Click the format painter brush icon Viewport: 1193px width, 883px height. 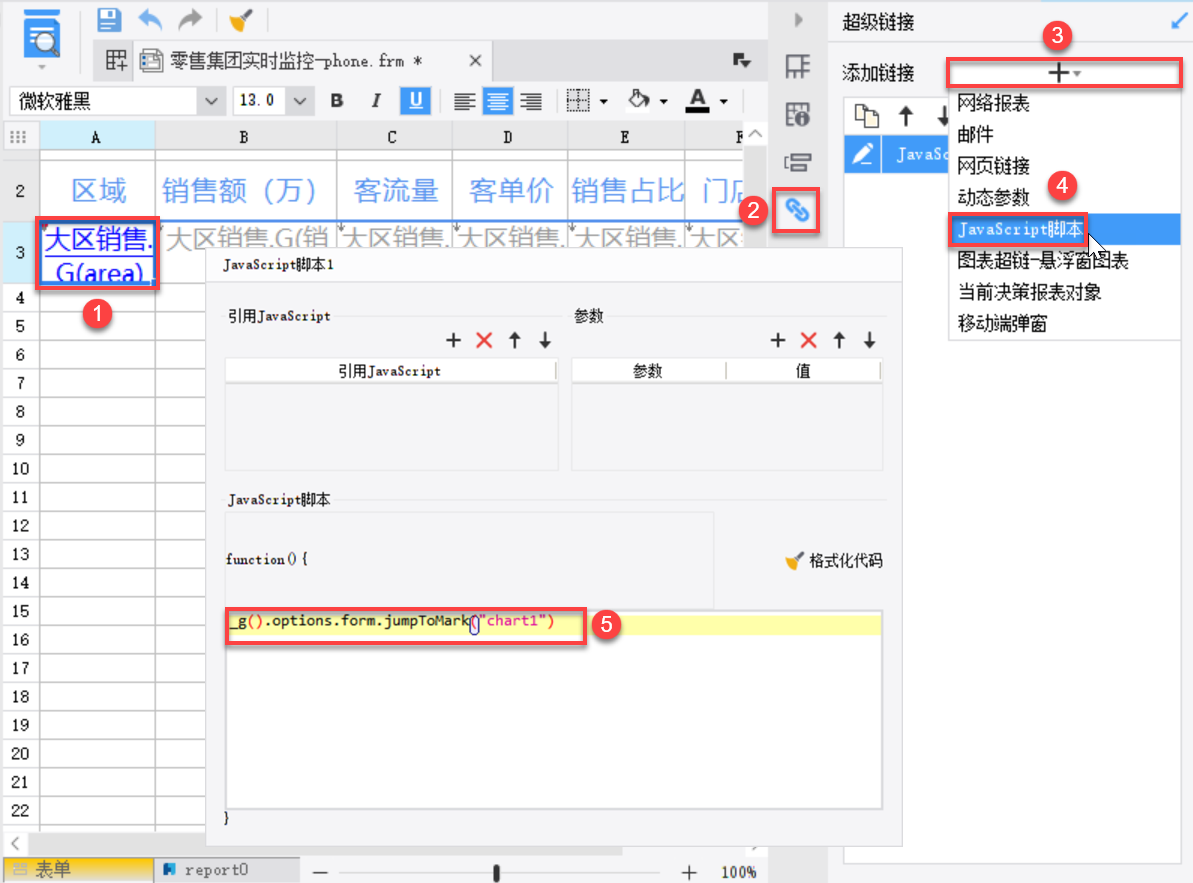[x=240, y=20]
